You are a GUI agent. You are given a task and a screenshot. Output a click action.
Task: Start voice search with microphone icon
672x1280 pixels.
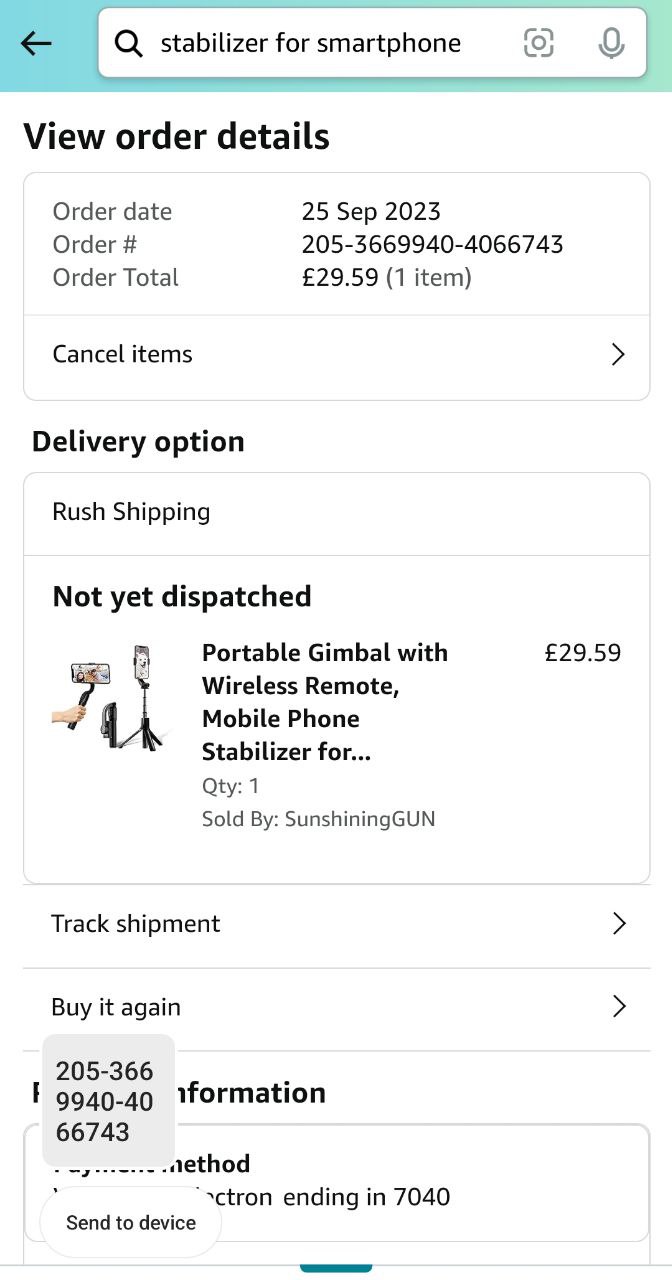[611, 43]
